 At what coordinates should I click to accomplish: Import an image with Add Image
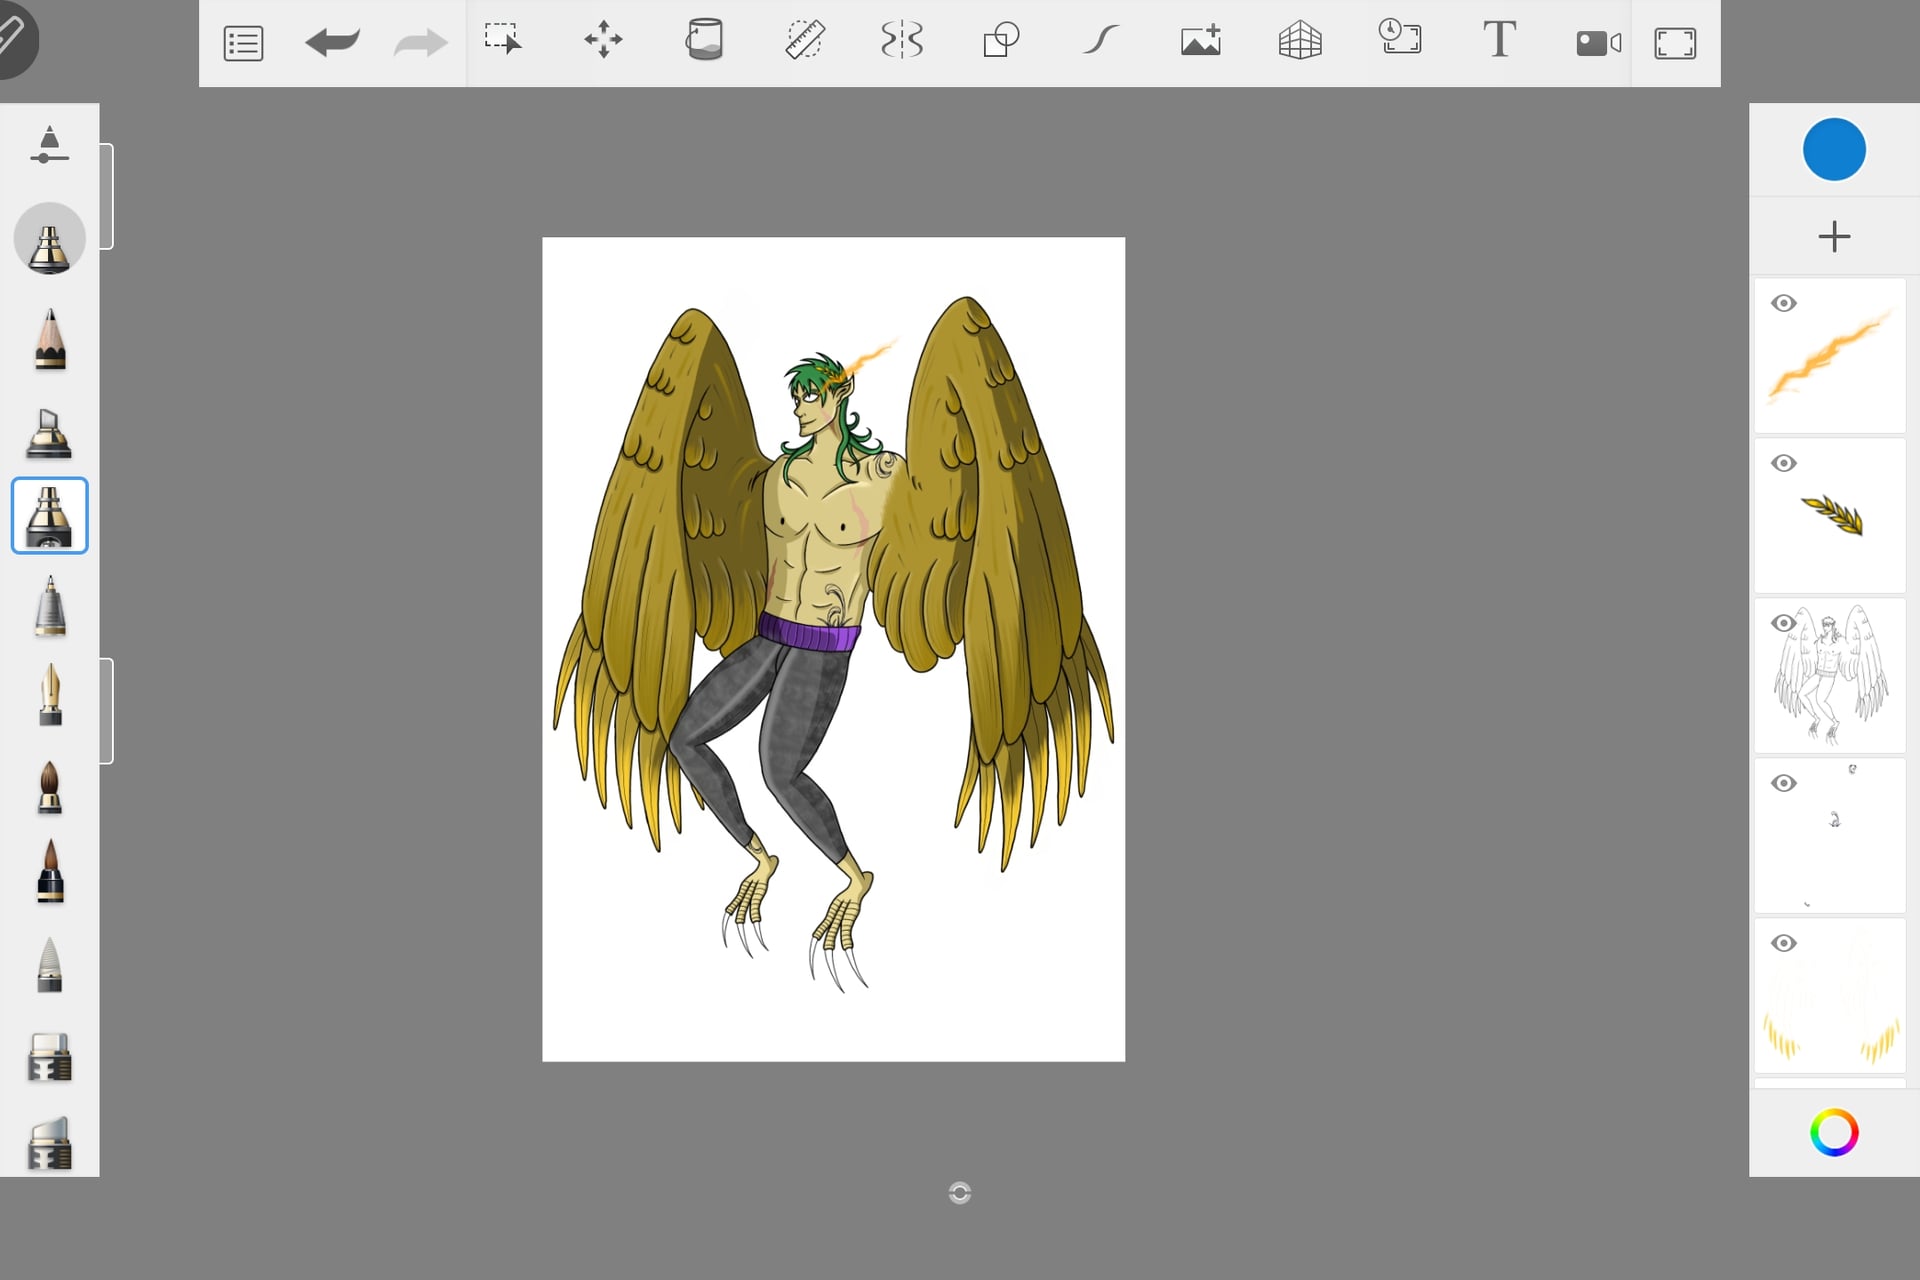(1200, 40)
